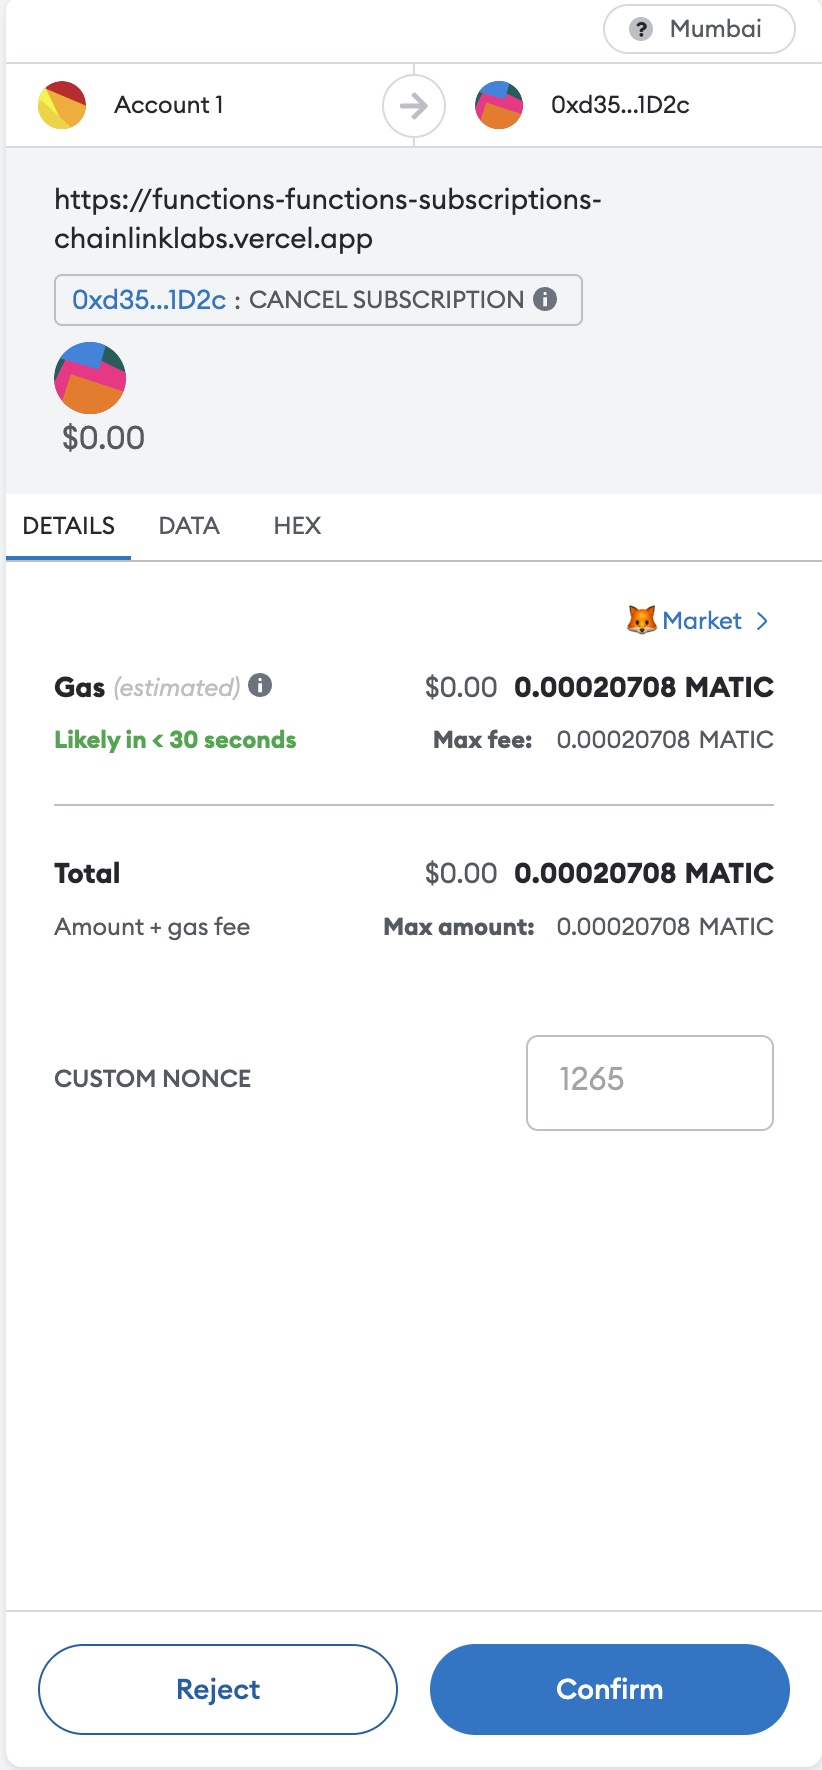Click the Account 1 avatar icon
The image size is (822, 1770).
(62, 104)
